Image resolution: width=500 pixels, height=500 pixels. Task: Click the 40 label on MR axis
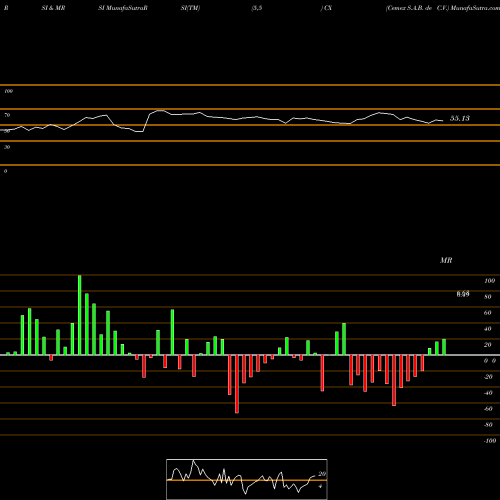click(x=488, y=329)
